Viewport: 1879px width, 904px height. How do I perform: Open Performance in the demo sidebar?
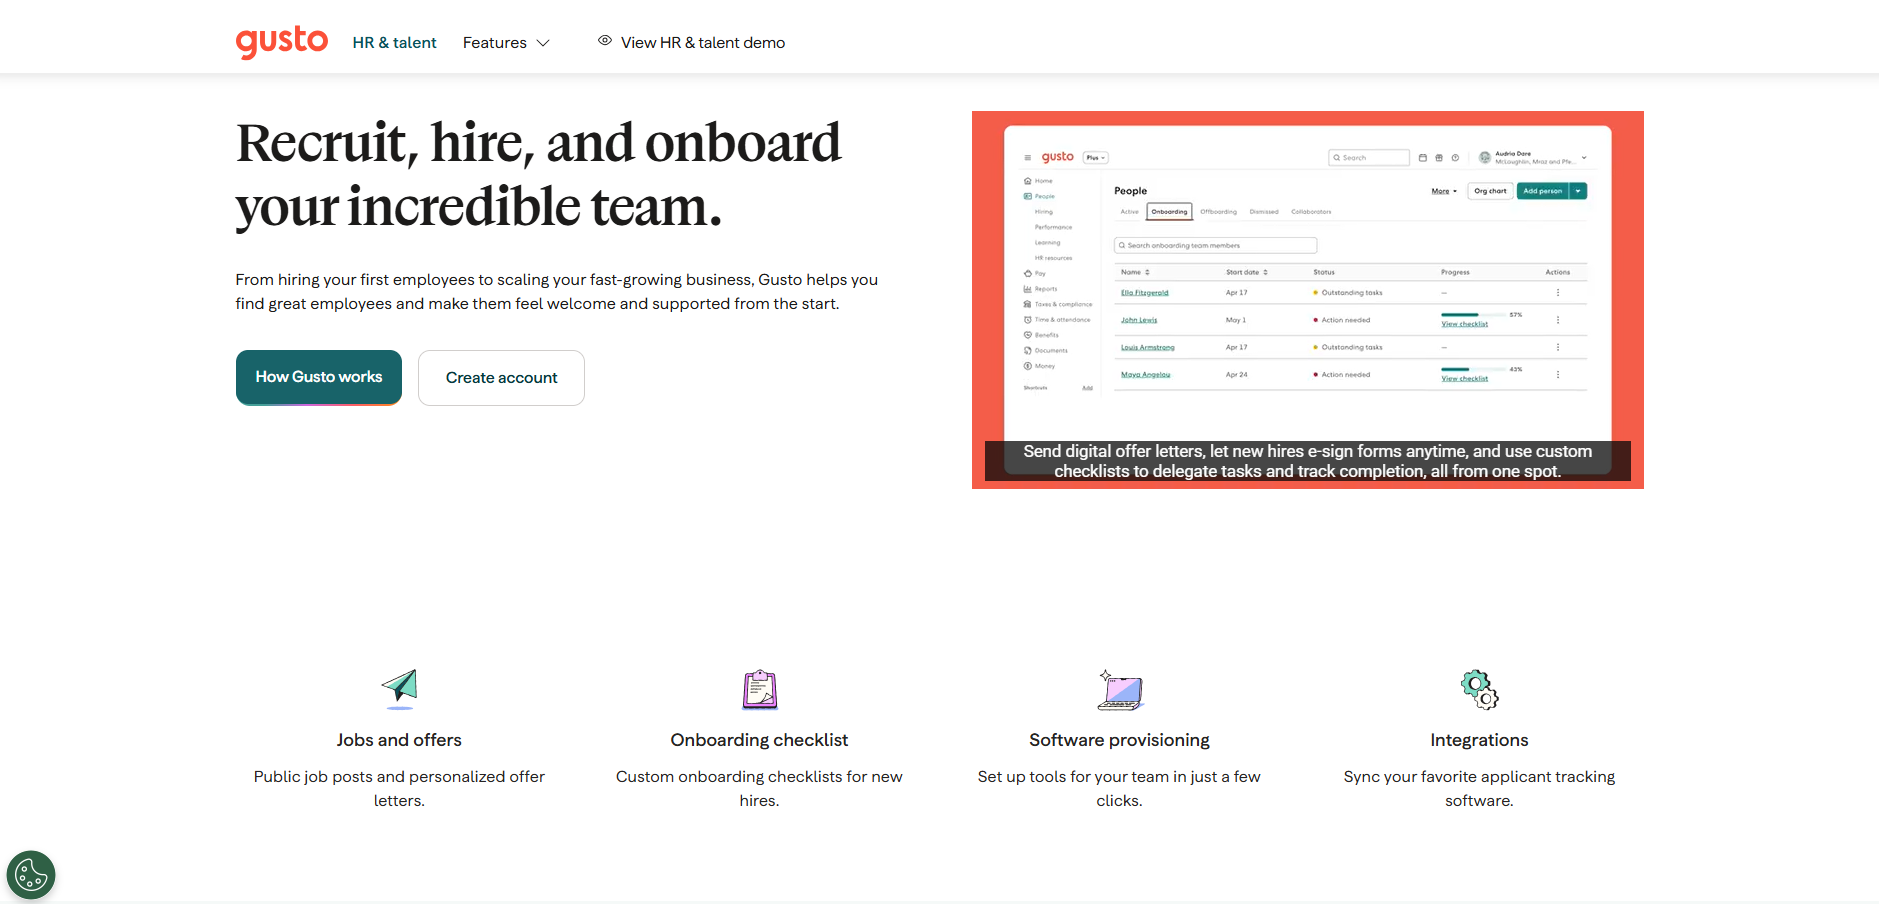(1053, 227)
